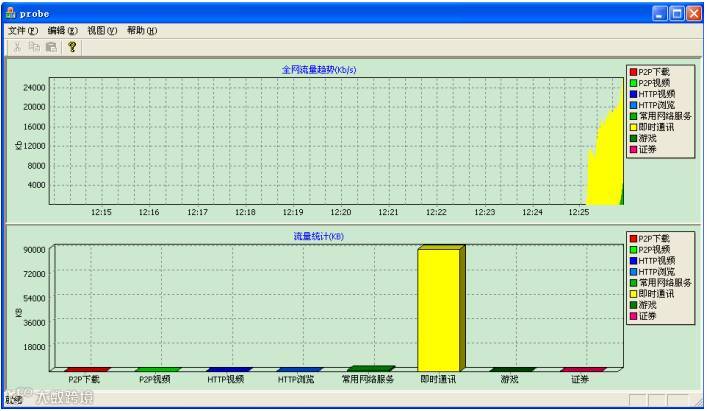Click 常用网络服务 swatch in top legend
Viewport: 707px width, 411px height.
[x=633, y=116]
